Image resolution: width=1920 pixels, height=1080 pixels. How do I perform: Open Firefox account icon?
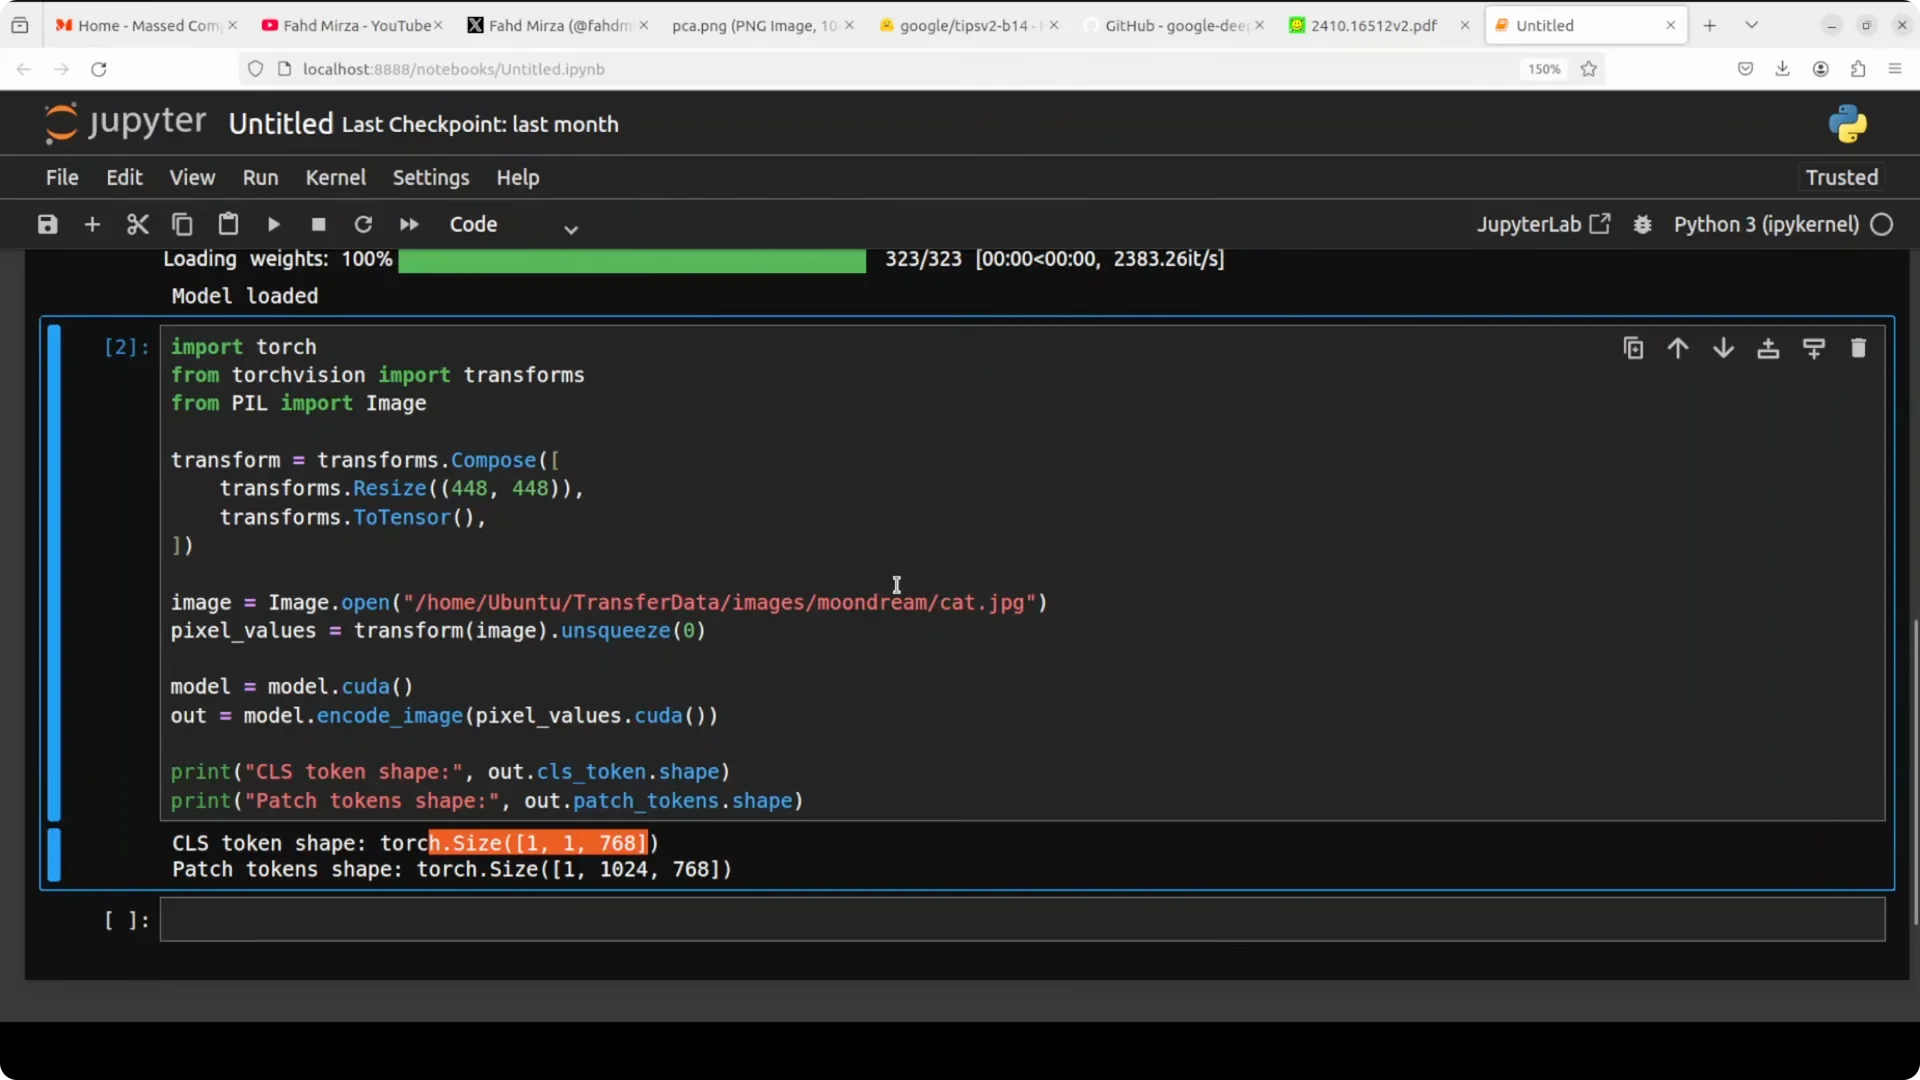click(1820, 69)
